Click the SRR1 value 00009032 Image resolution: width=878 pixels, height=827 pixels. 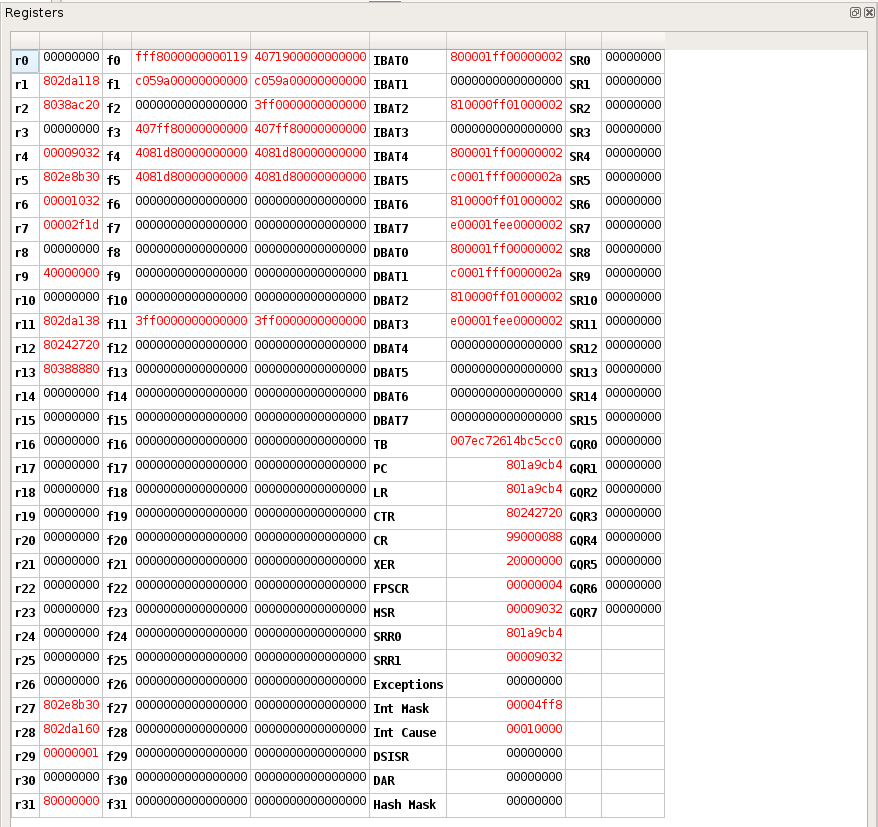tap(534, 657)
